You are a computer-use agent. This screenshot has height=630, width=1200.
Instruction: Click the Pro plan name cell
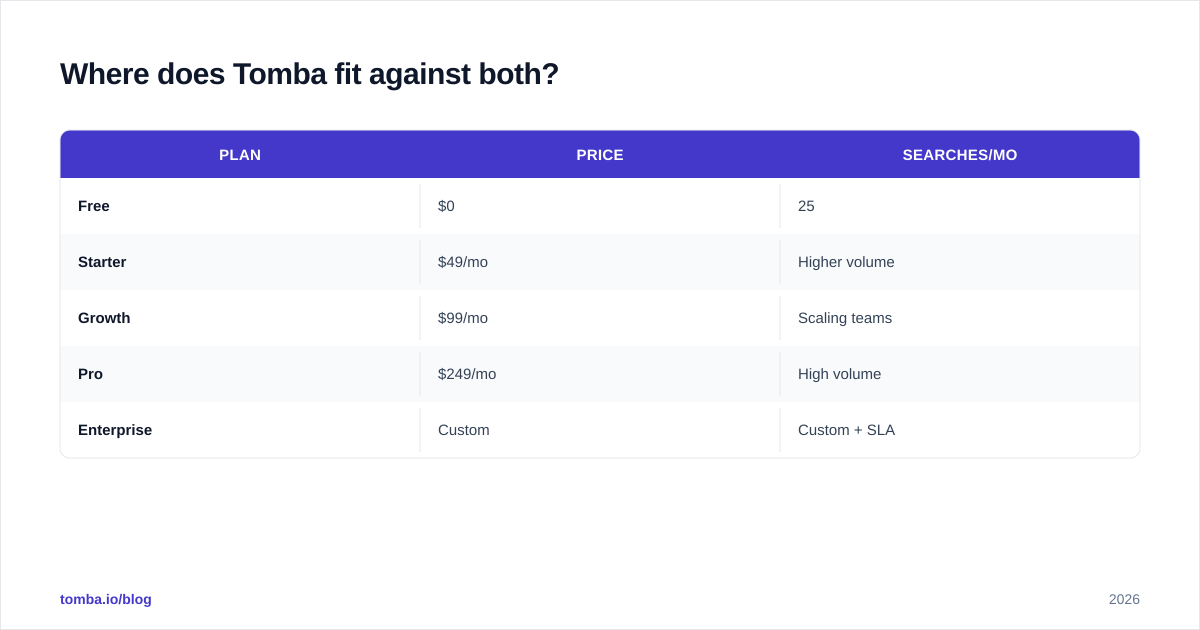[x=240, y=374]
